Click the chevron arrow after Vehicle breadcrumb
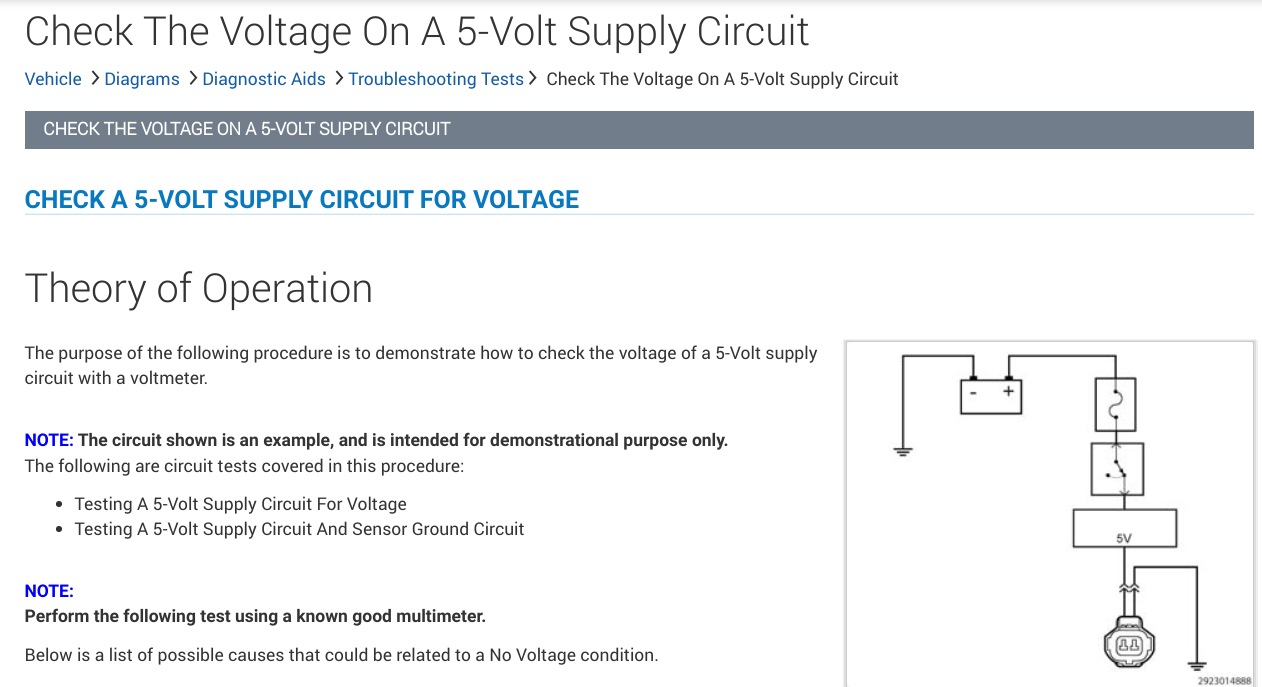 [94, 78]
